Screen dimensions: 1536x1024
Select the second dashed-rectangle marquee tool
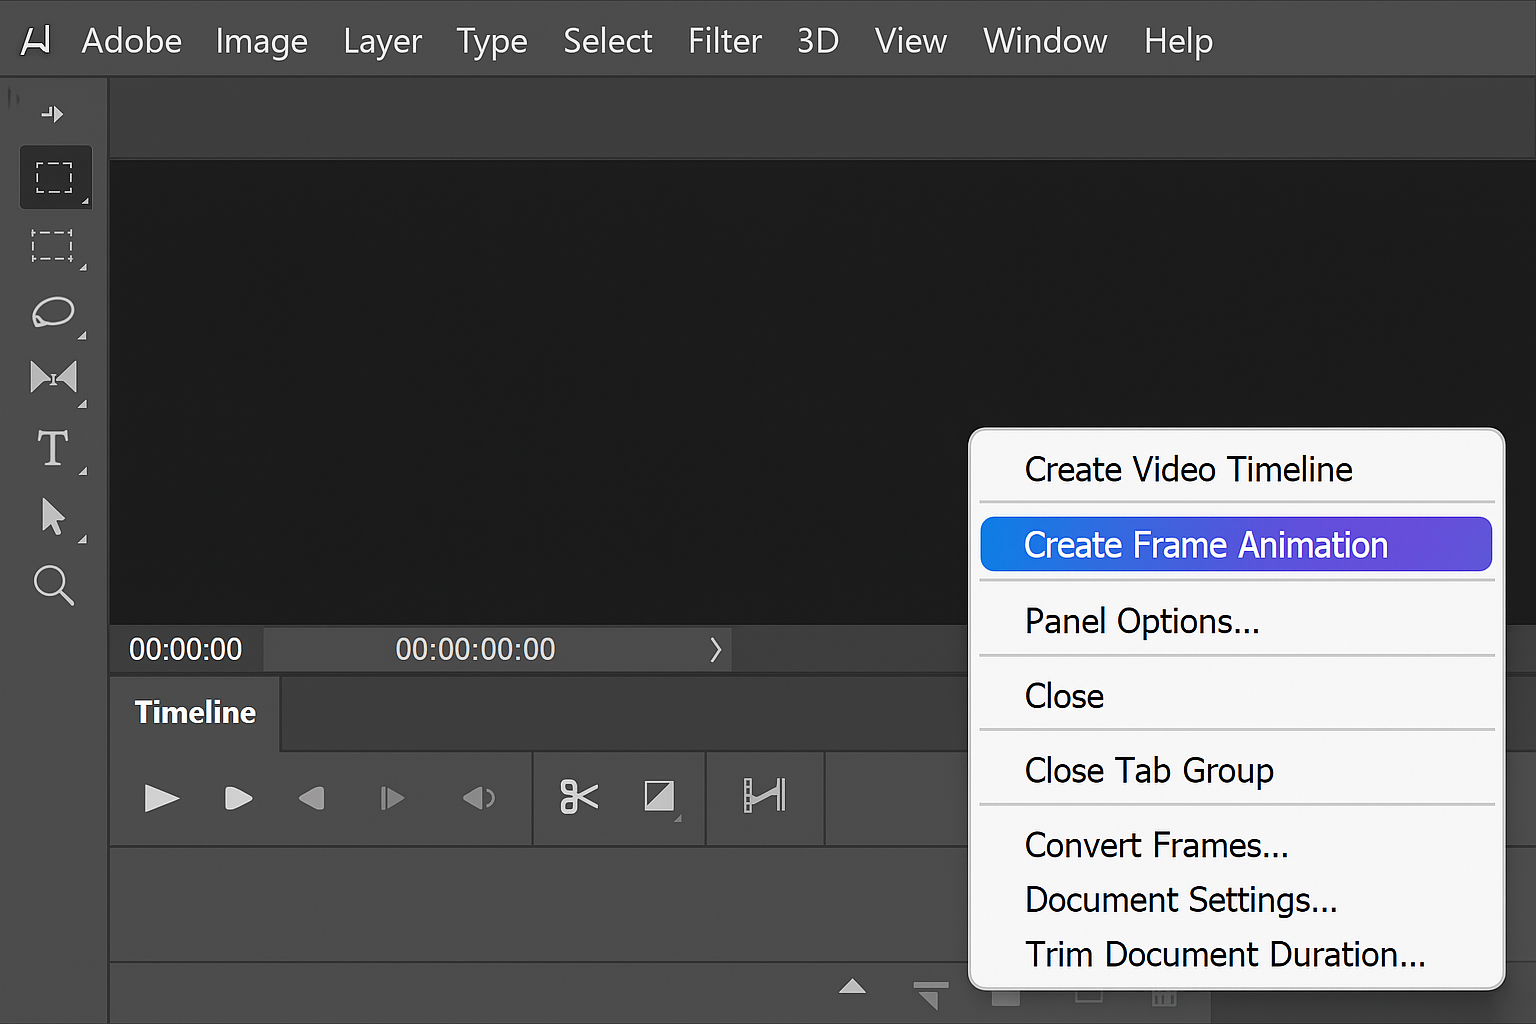(53, 246)
